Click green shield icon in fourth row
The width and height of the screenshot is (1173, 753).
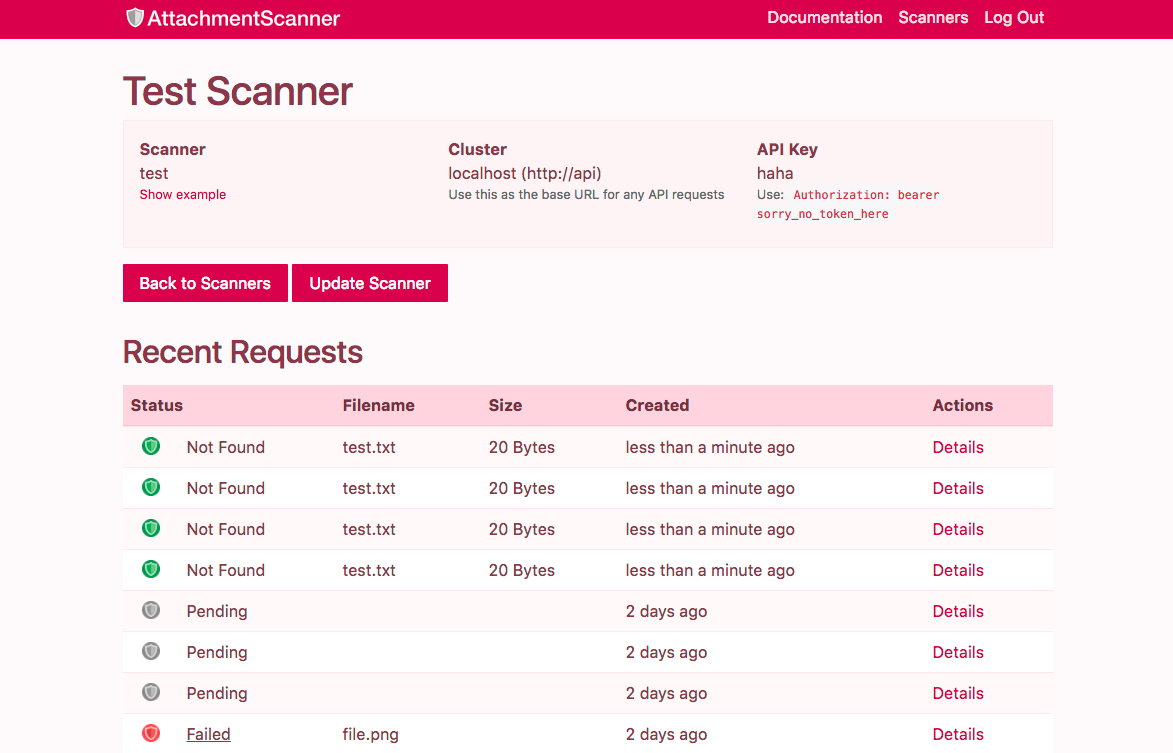tap(151, 569)
